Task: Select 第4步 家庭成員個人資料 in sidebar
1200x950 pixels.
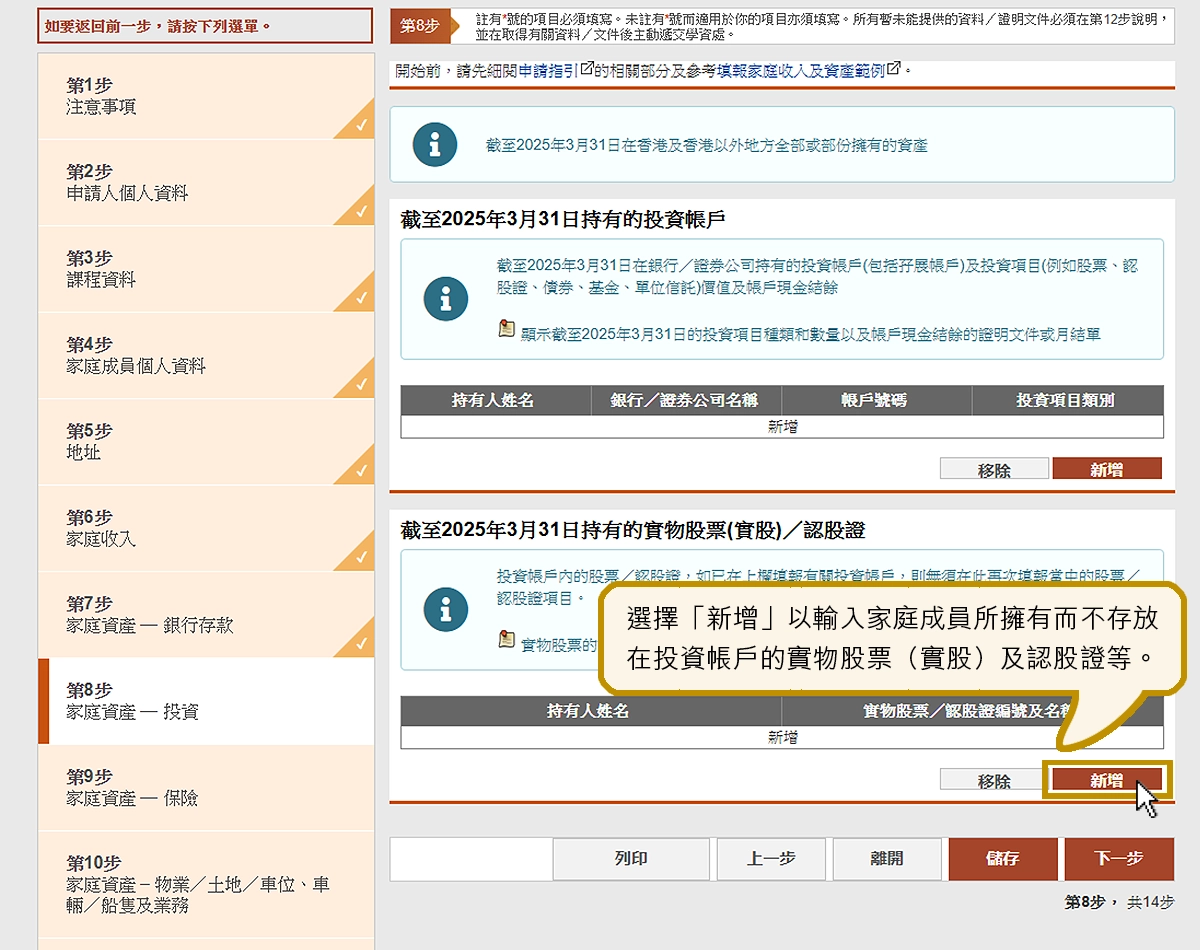Action: coord(205,355)
